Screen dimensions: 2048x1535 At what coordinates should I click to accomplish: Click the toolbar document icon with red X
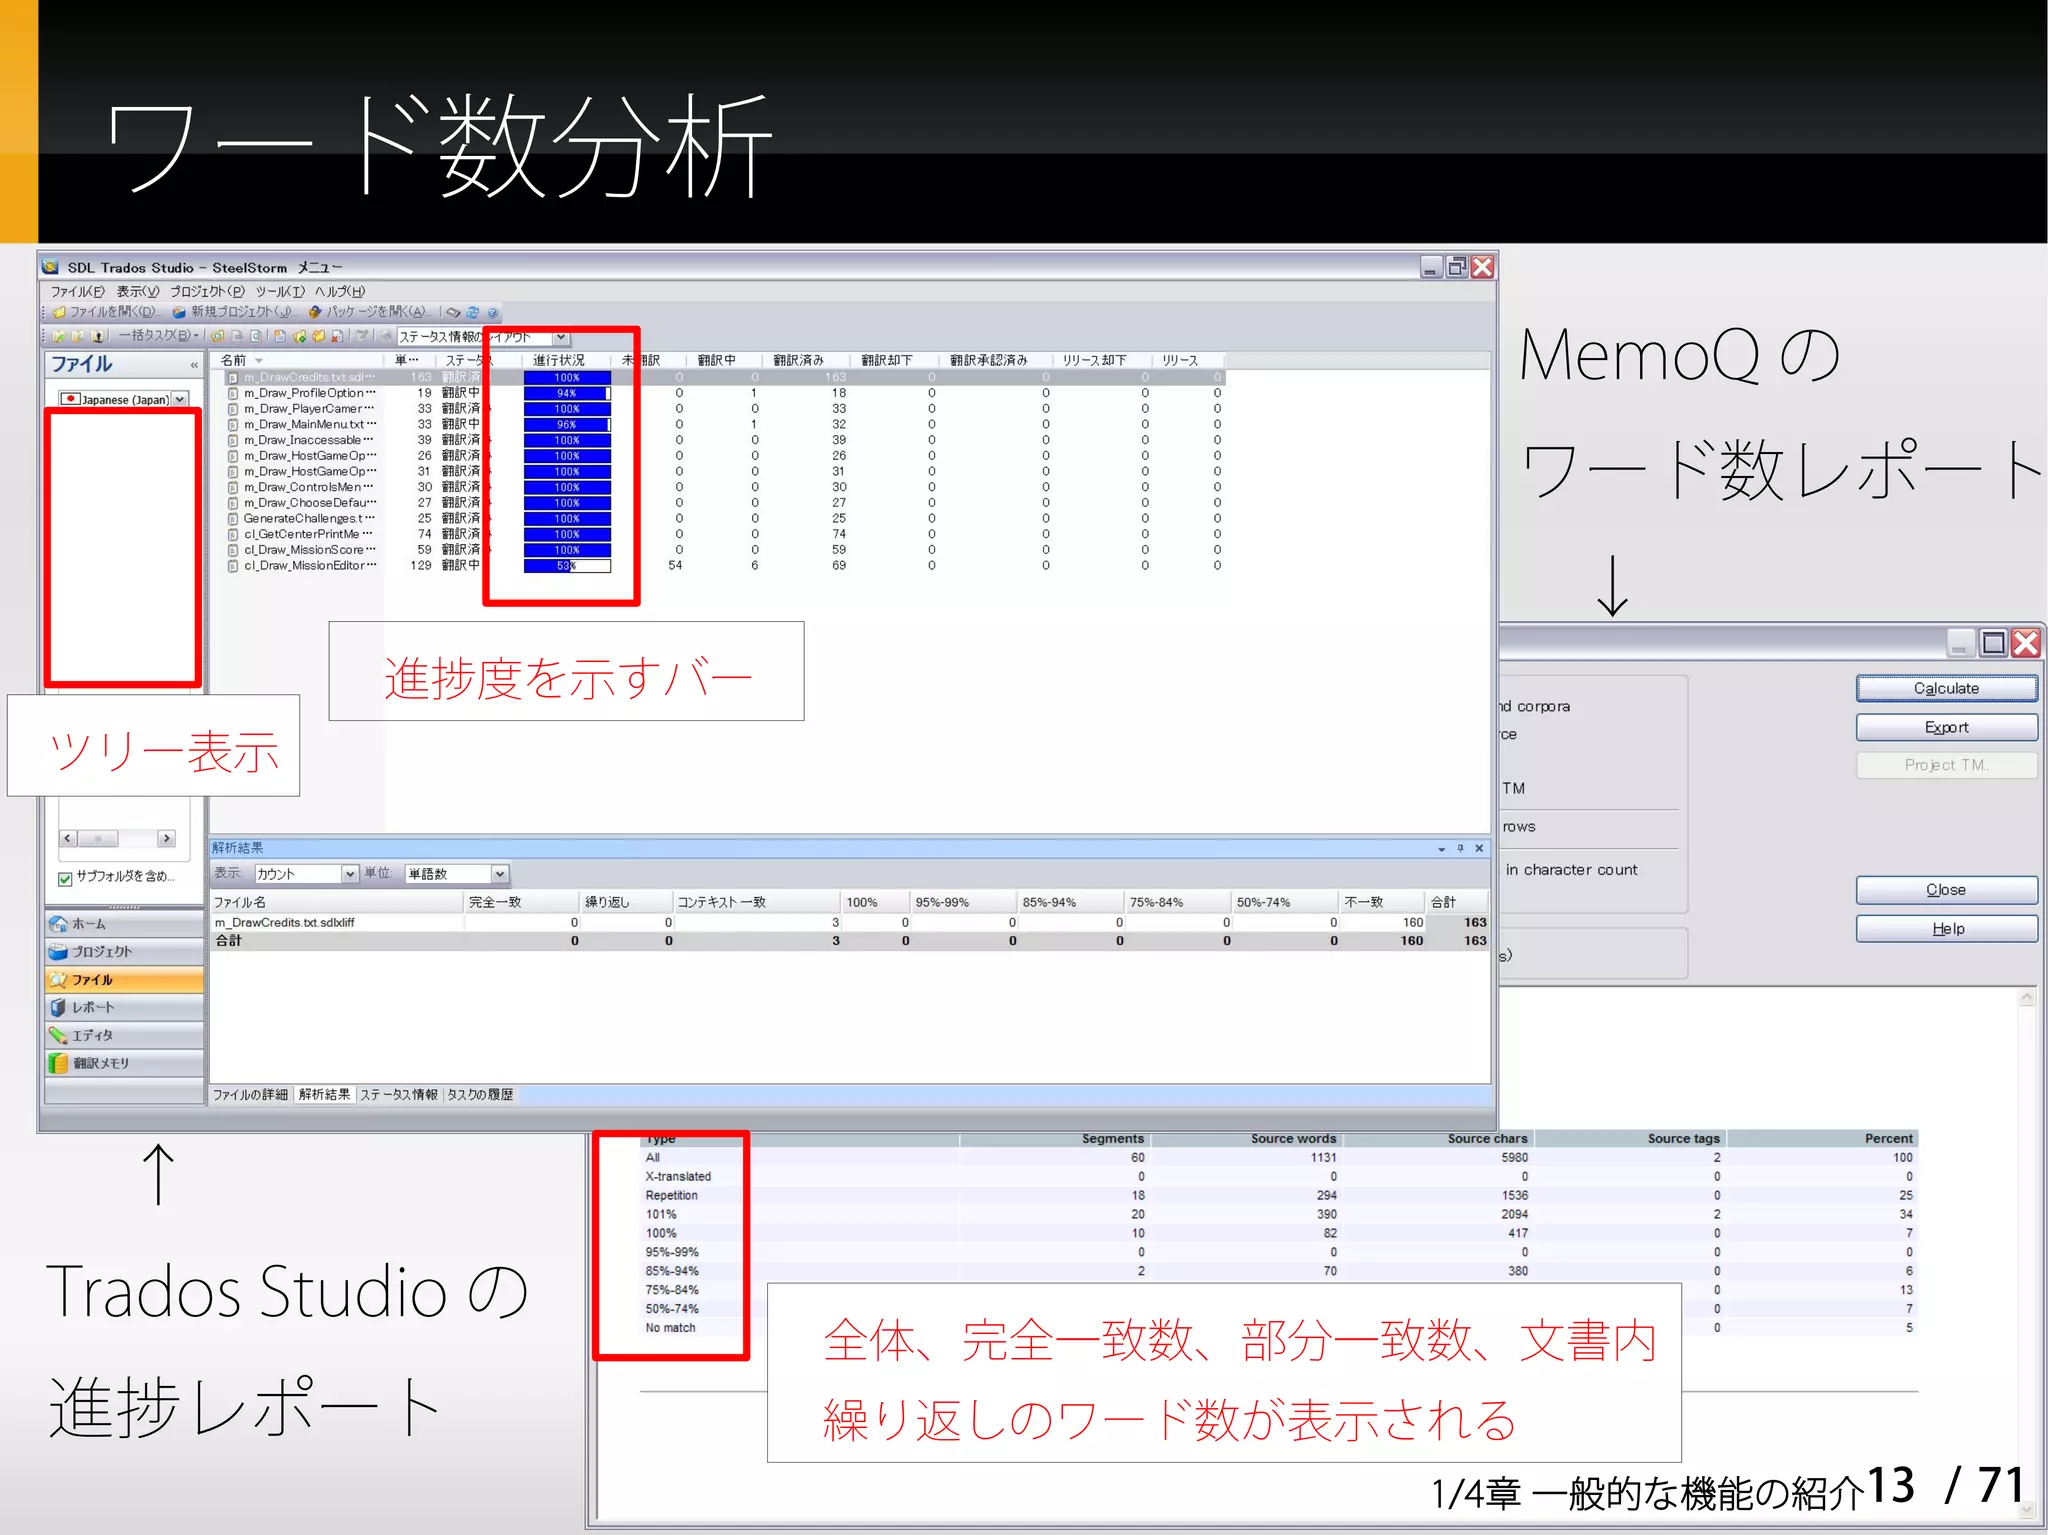(x=337, y=336)
